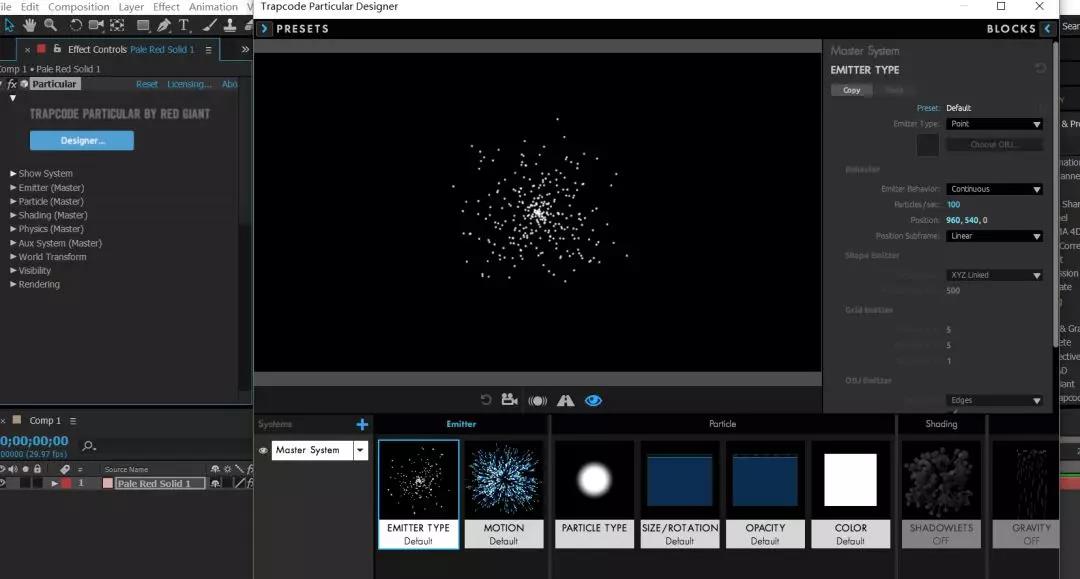This screenshot has height=579, width=1080.
Task: Expand the Particle (Master) group
Action: point(13,201)
